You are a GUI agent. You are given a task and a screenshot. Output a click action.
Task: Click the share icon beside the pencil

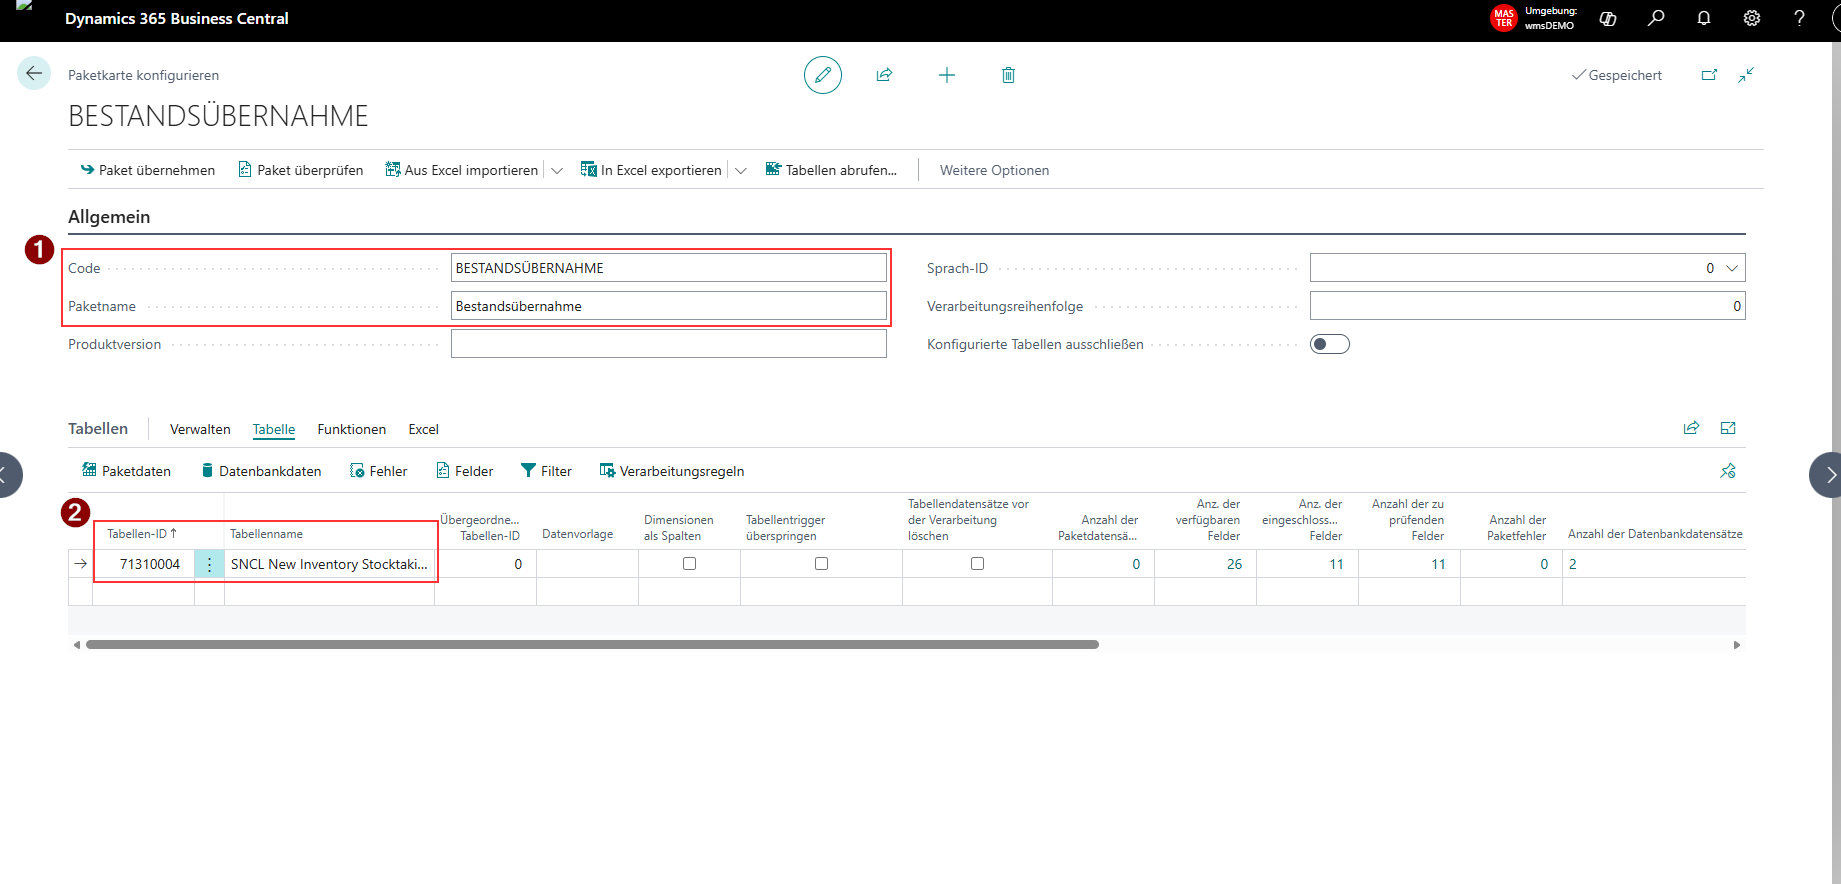click(x=884, y=75)
